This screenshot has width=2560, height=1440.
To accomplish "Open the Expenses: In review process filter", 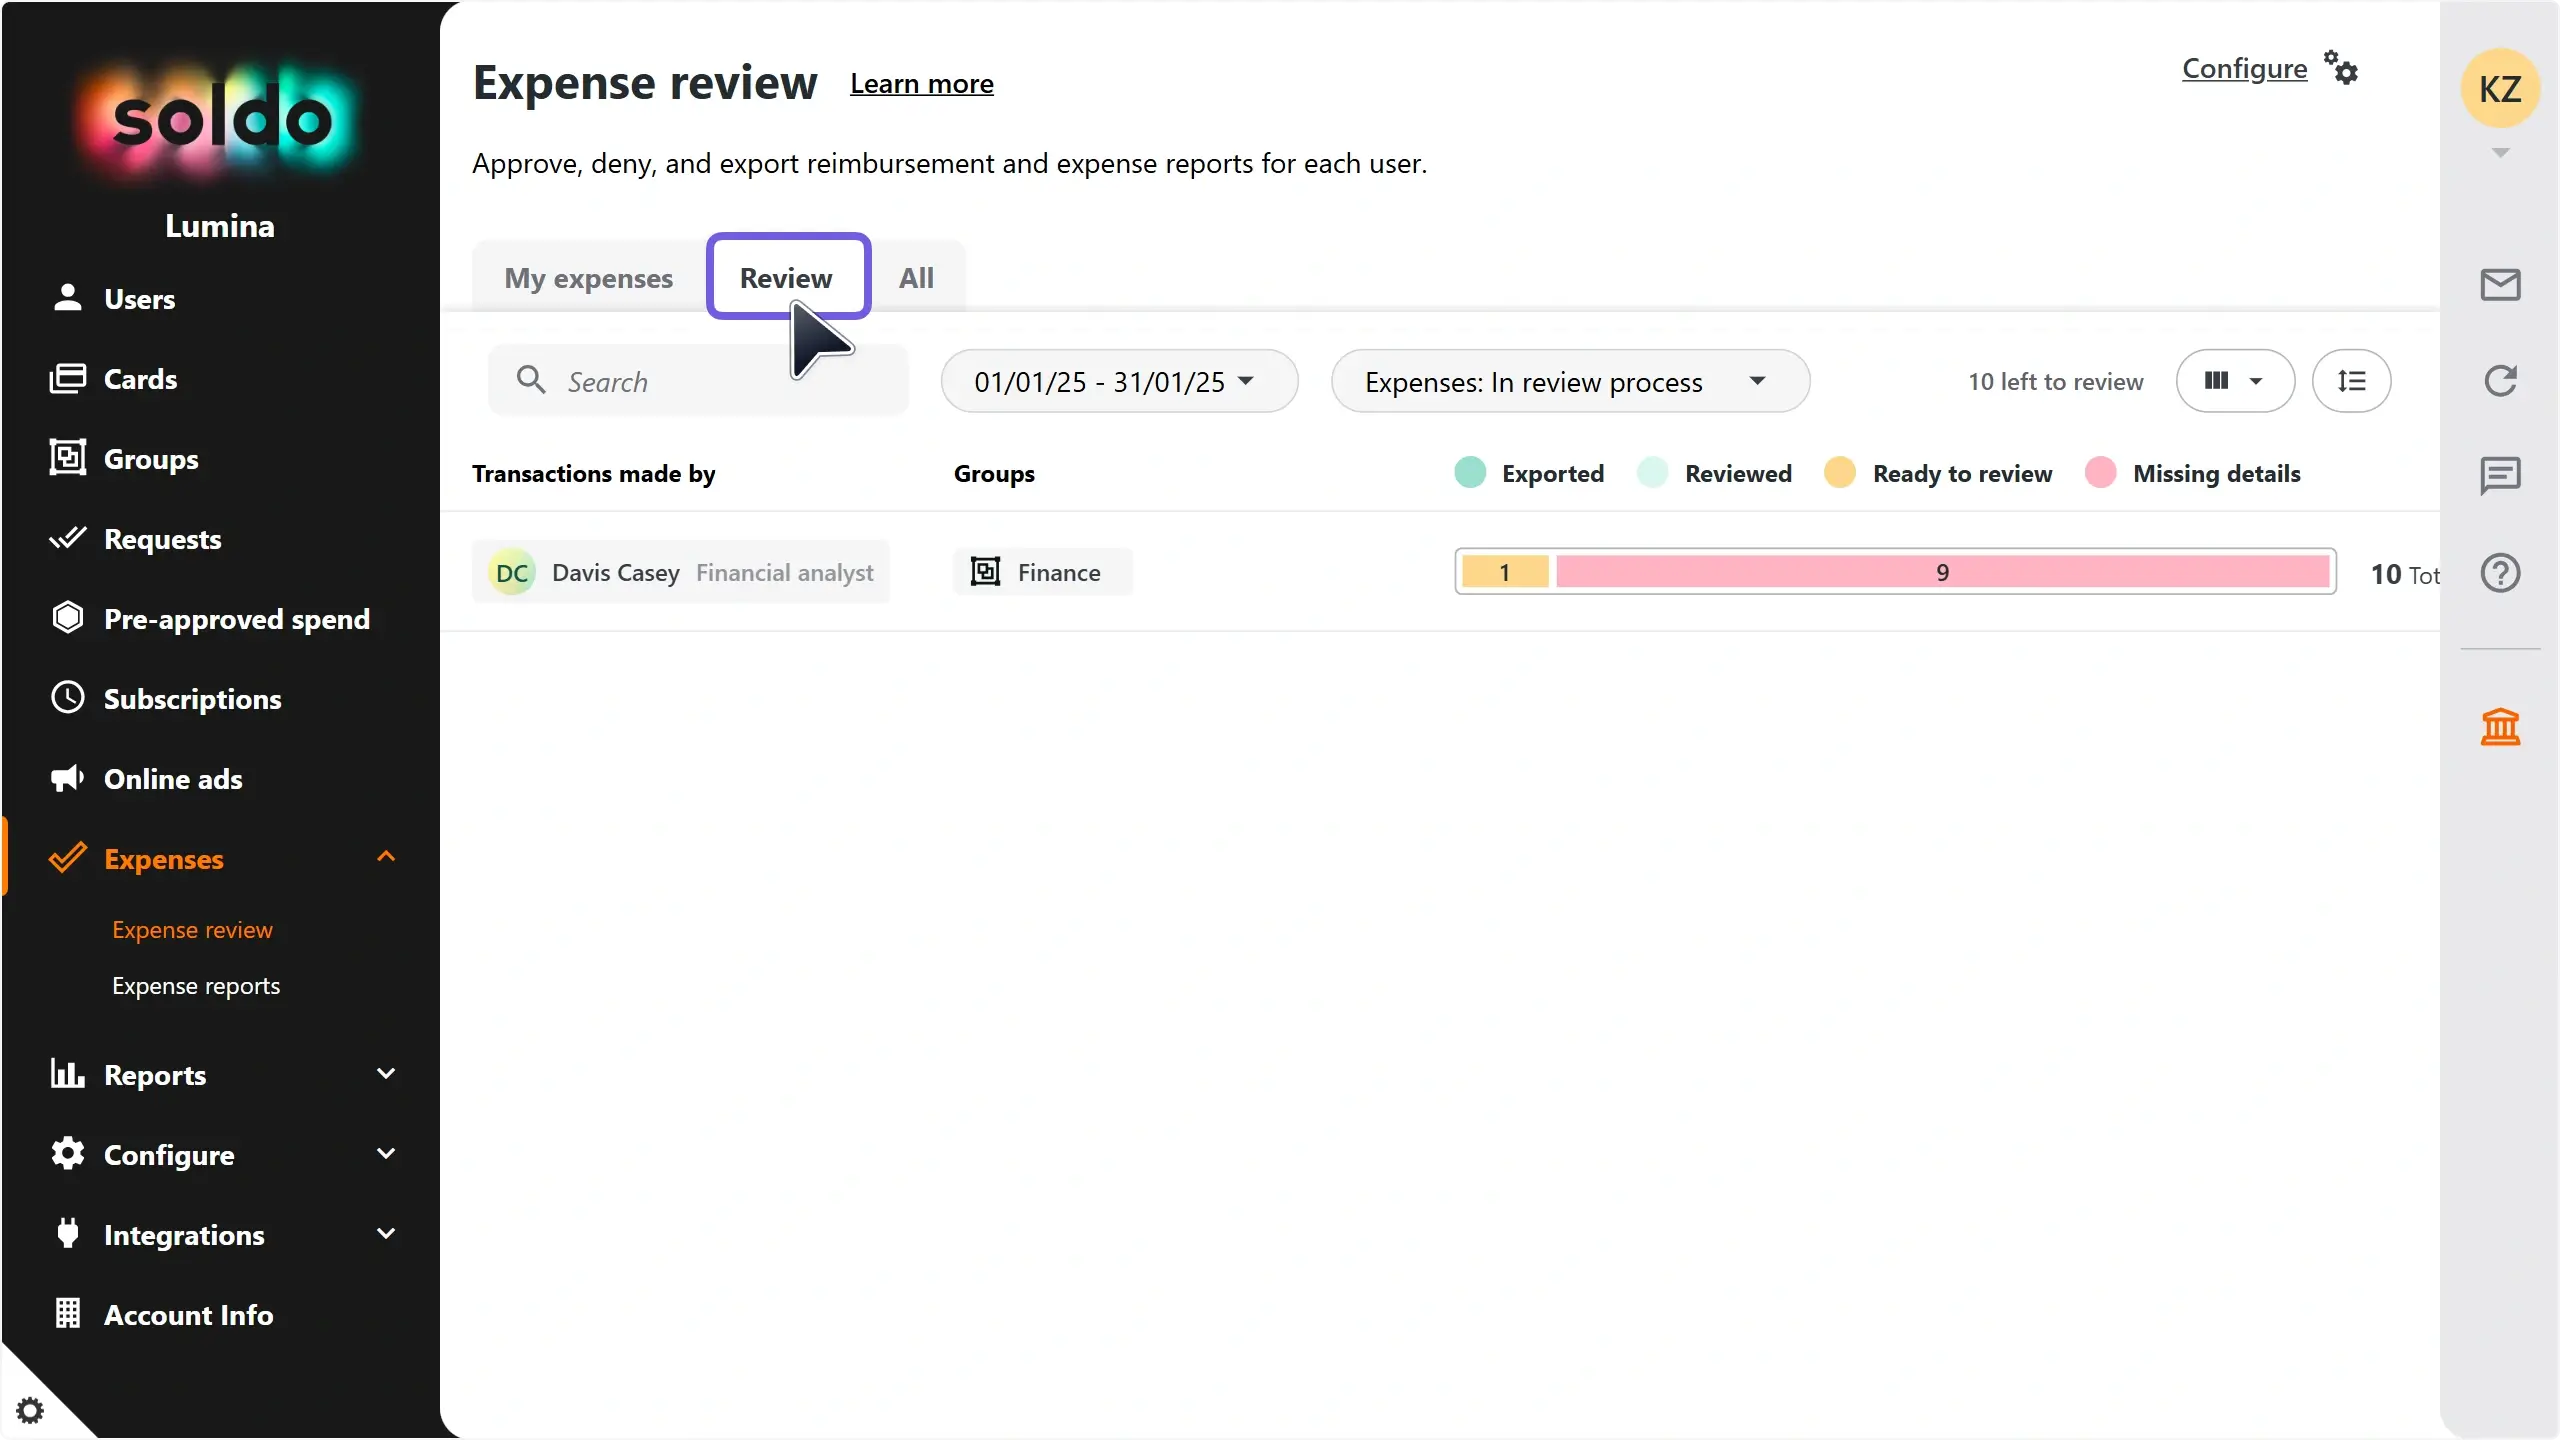I will (1569, 381).
